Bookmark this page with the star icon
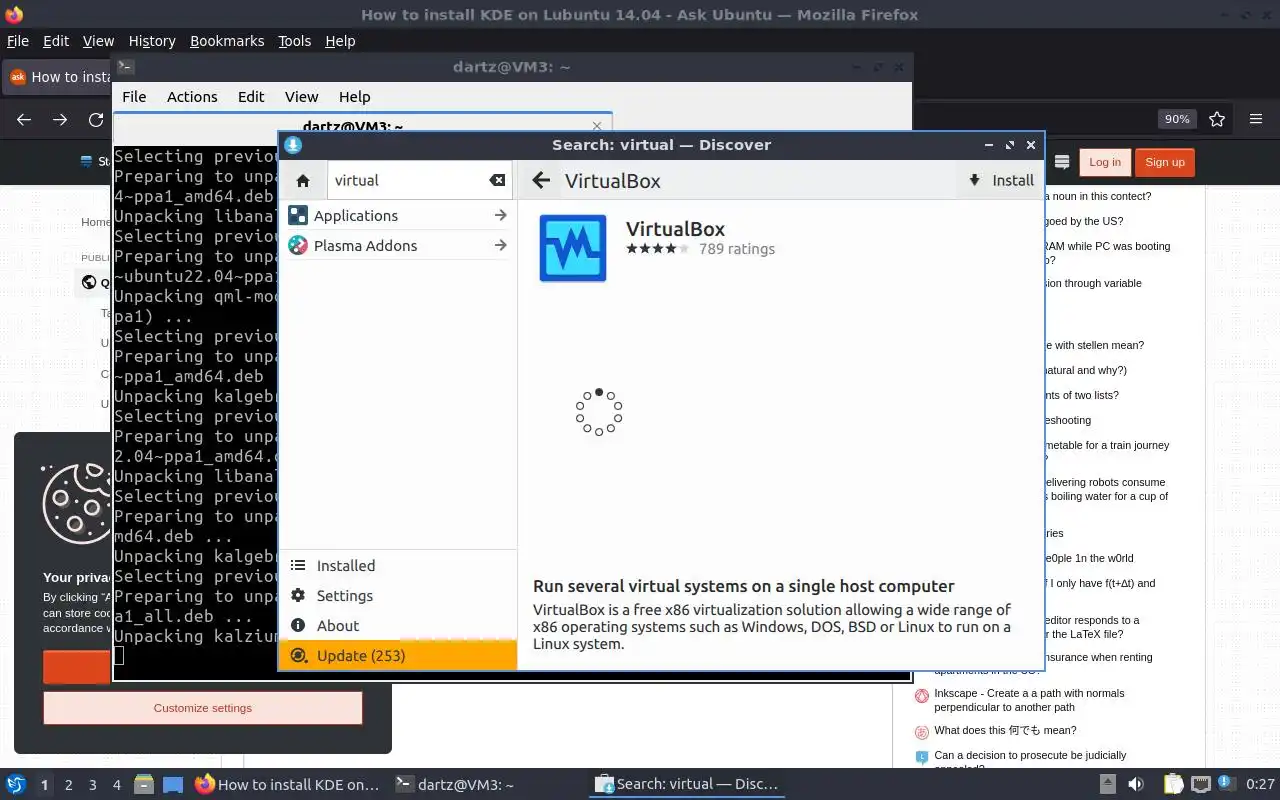This screenshot has width=1280, height=800. coord(1217,119)
